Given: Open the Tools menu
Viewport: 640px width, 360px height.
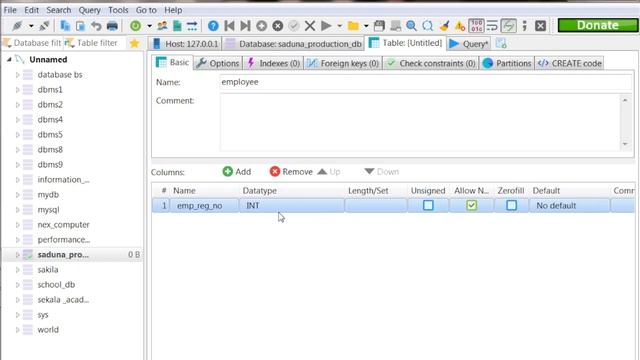Looking at the screenshot, I should click(118, 10).
